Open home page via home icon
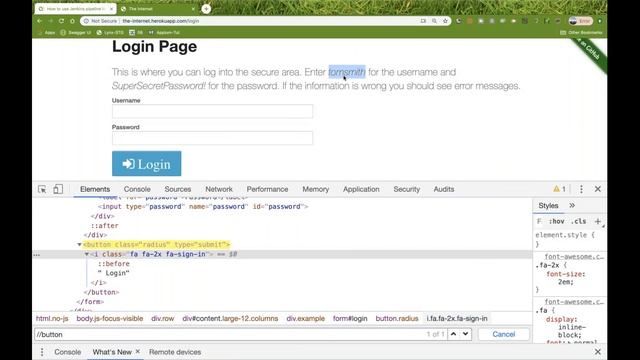640x360 pixels. coord(72,21)
